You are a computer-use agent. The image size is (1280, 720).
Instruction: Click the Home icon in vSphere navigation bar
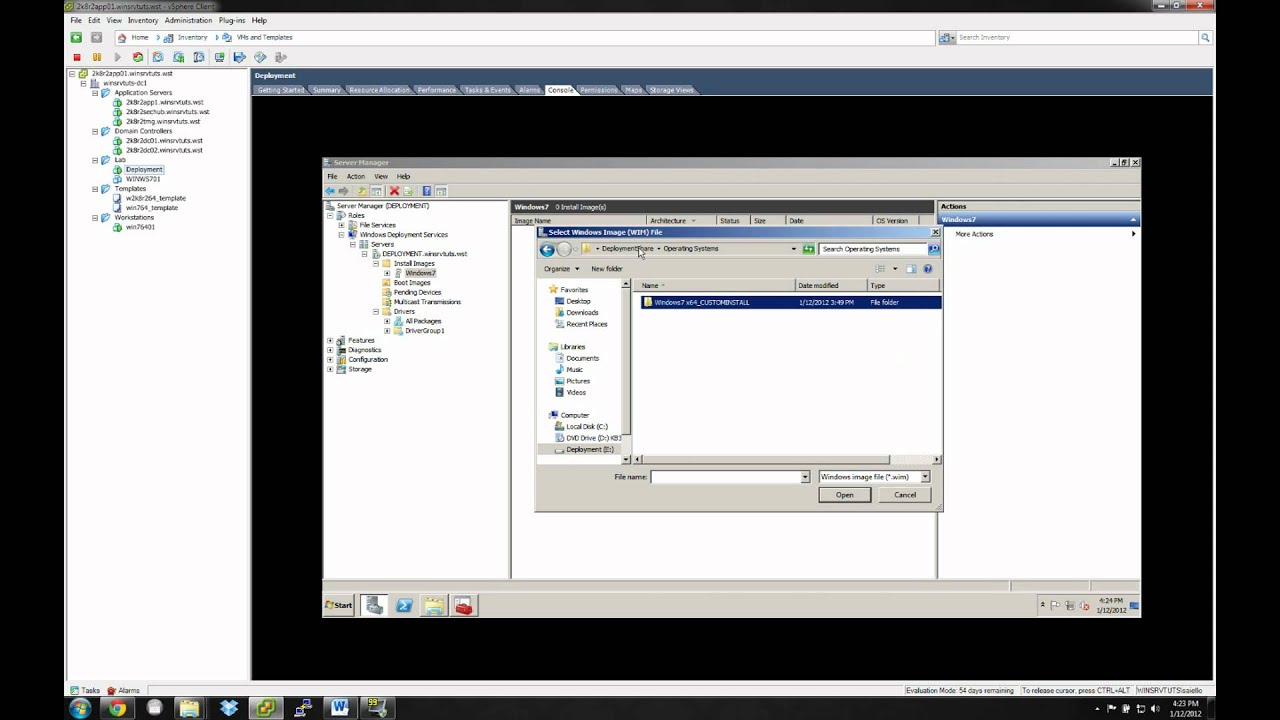point(122,37)
